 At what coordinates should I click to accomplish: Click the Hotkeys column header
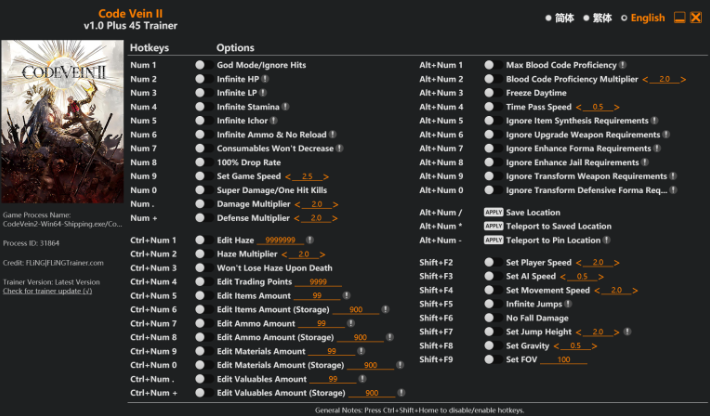[149, 48]
